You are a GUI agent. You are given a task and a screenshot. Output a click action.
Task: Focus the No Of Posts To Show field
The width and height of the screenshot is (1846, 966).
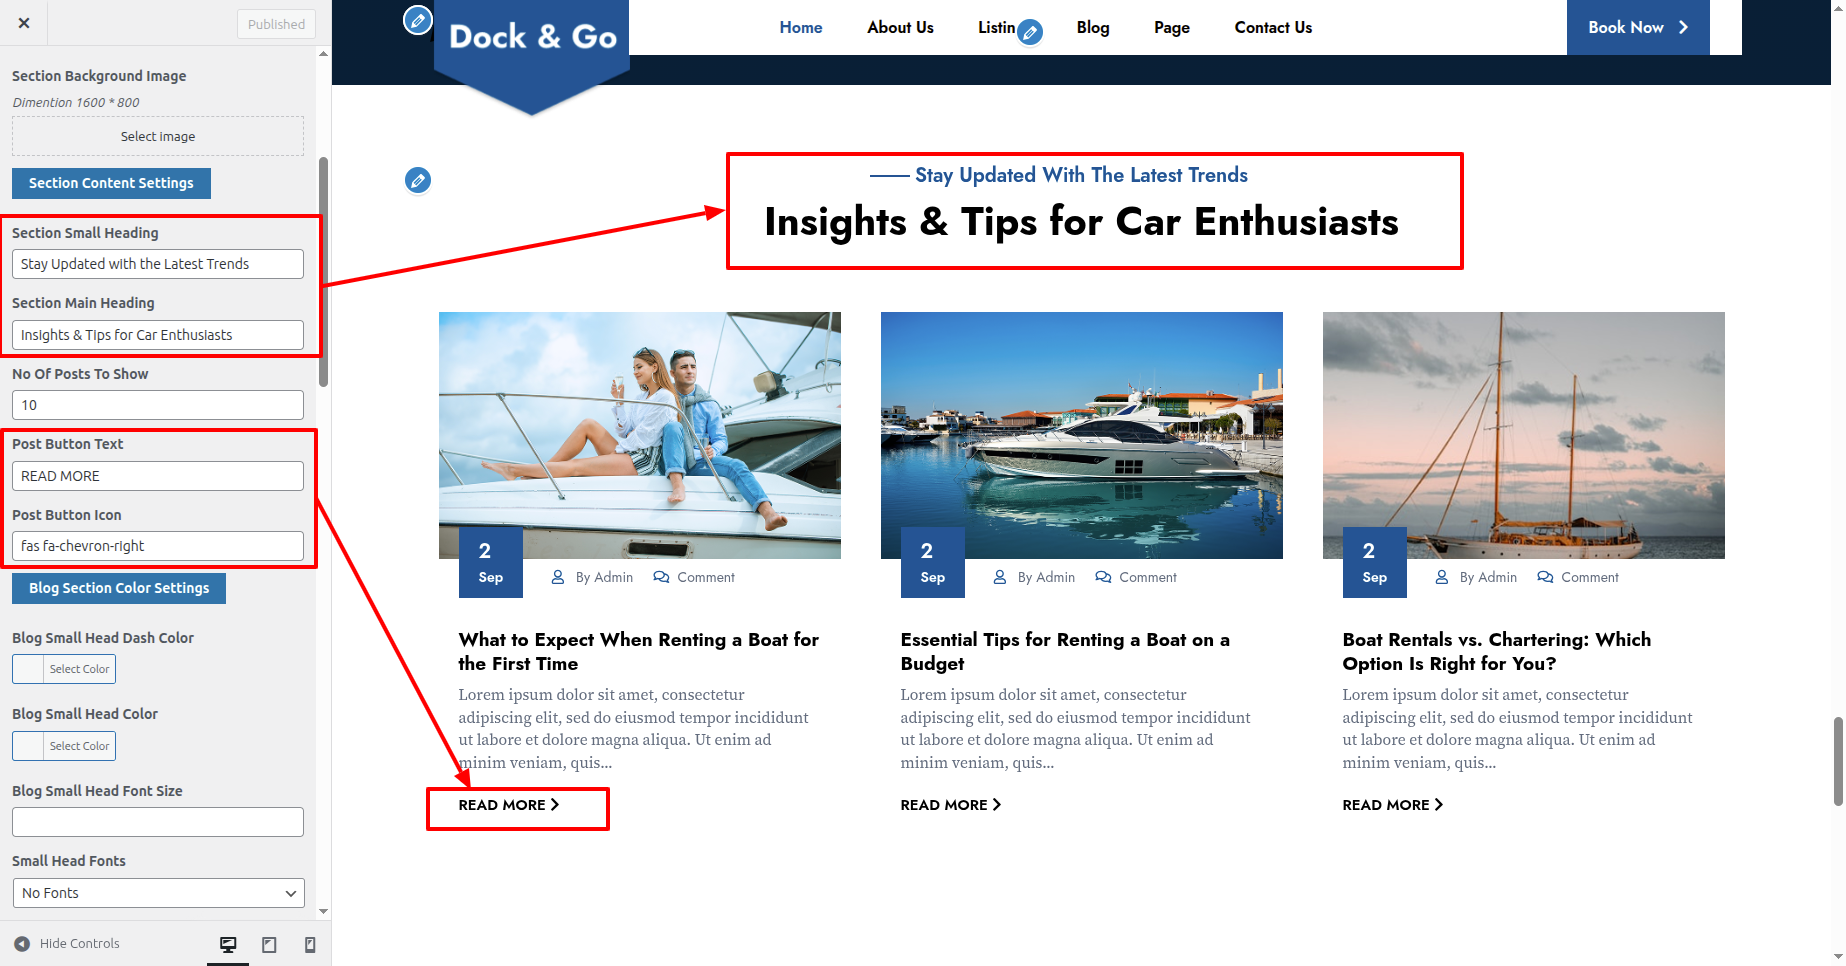point(158,405)
